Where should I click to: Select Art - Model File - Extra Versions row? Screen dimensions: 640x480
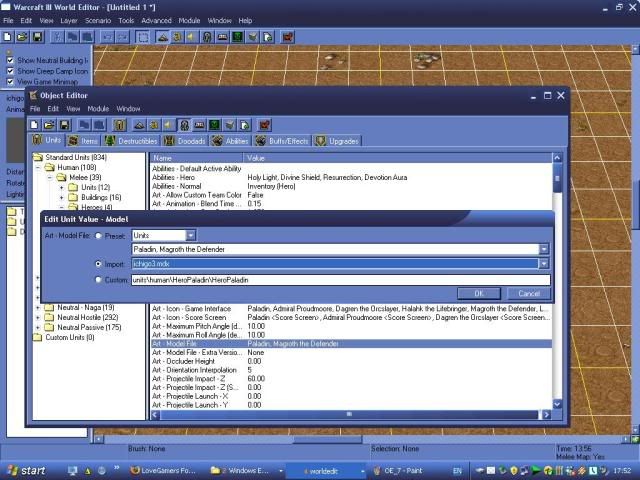(x=351, y=352)
